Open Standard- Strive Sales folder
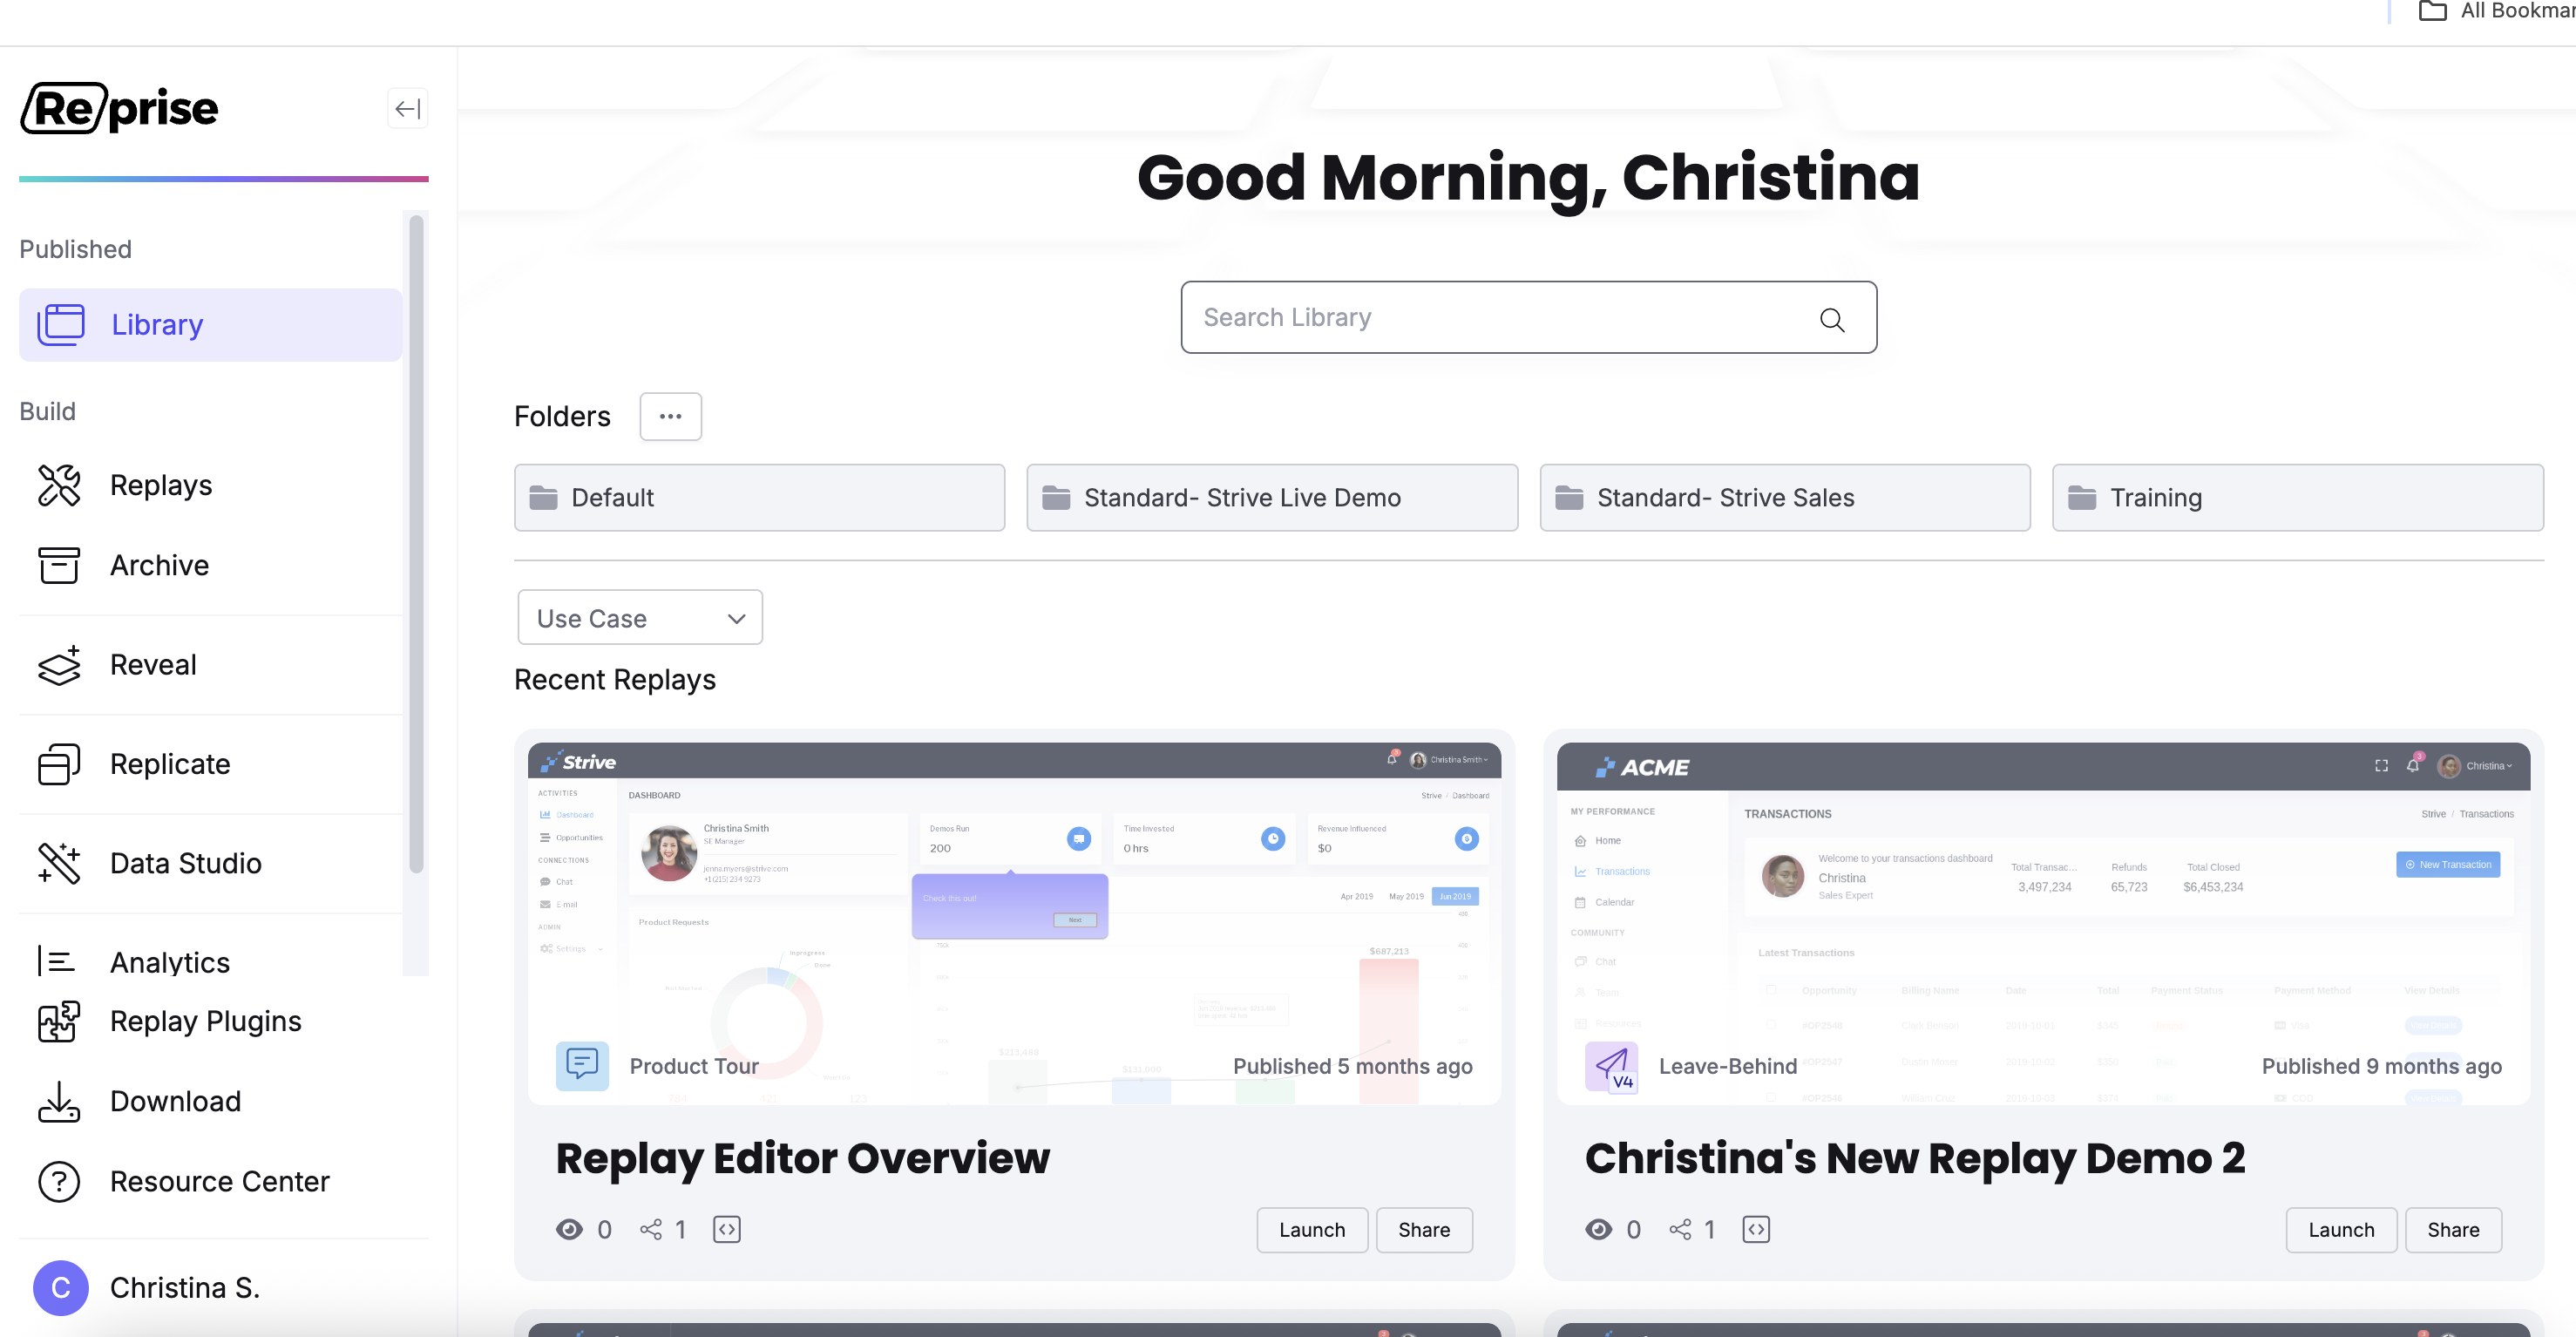 [x=1785, y=497]
